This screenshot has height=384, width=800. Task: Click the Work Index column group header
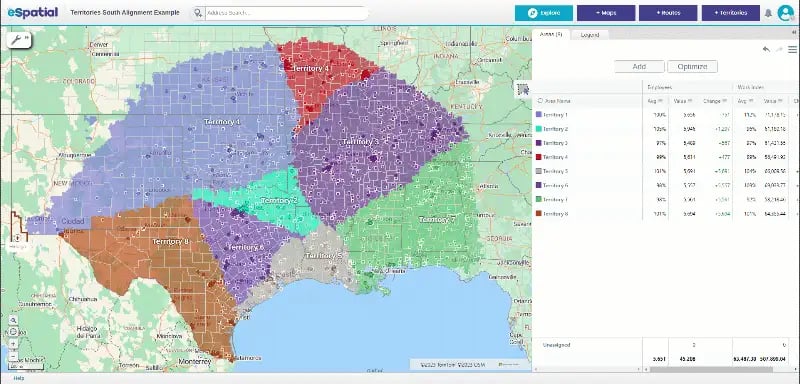click(x=751, y=87)
